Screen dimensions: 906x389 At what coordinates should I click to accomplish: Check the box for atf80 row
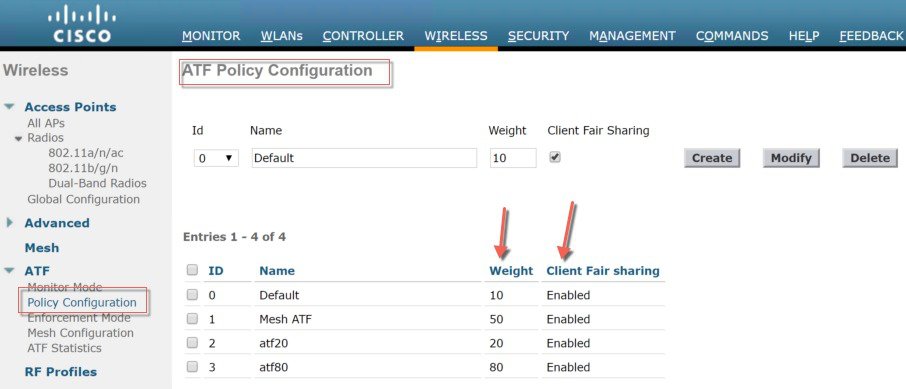[x=192, y=367]
